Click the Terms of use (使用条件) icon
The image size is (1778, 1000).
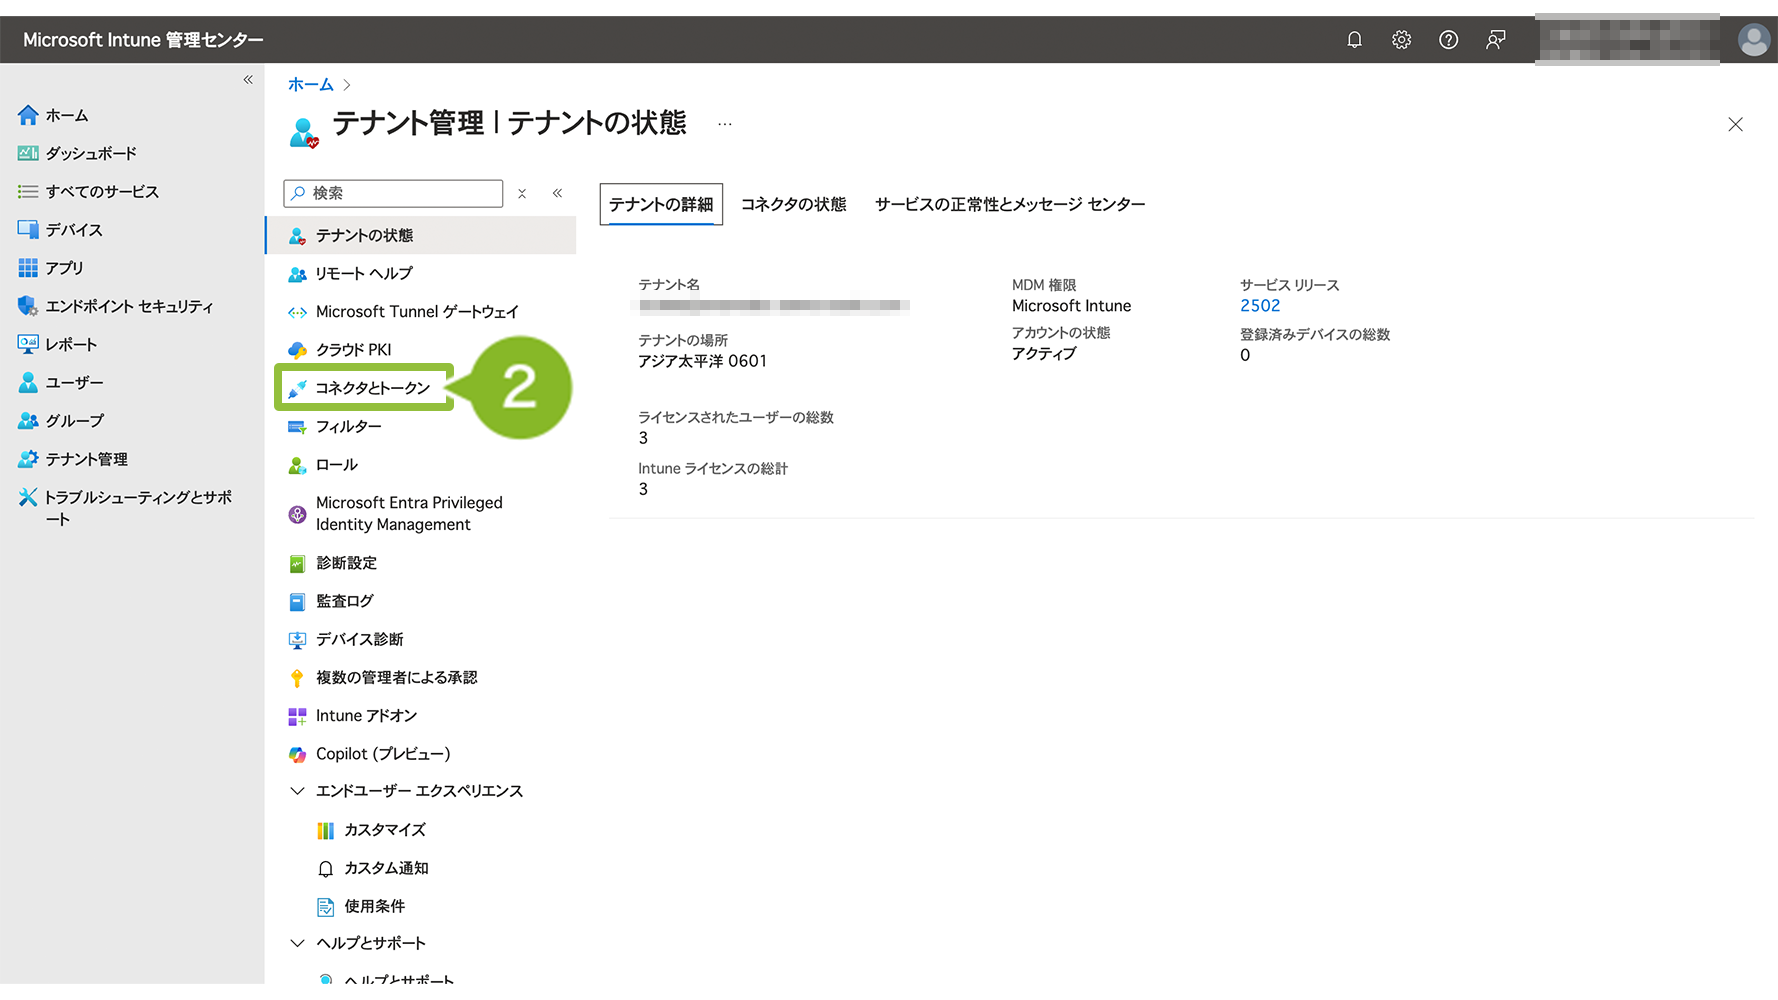point(325,907)
